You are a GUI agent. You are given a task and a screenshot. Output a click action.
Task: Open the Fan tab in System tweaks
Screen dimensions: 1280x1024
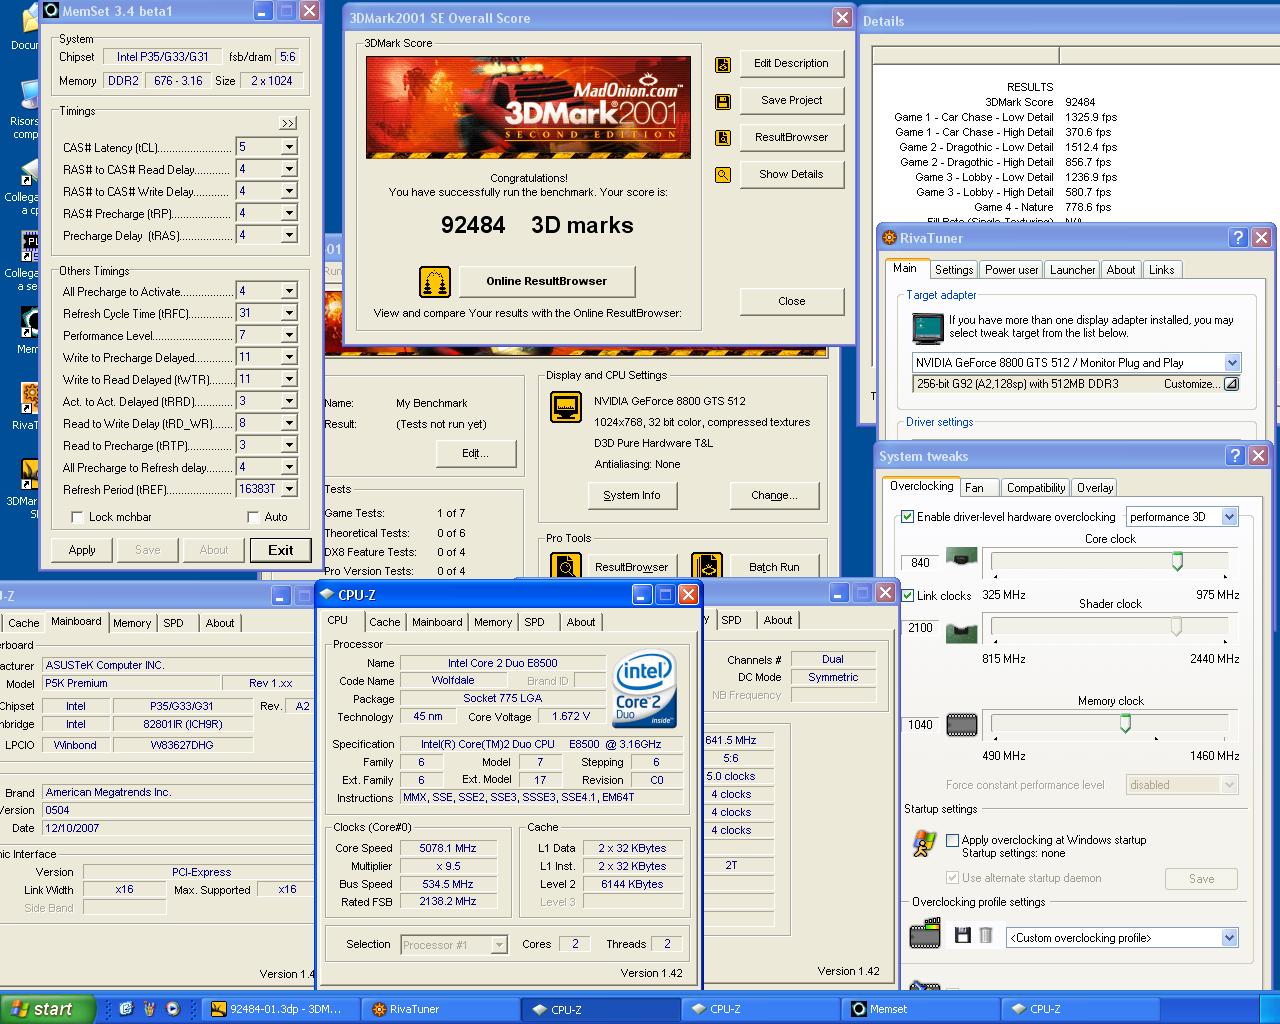pos(978,488)
